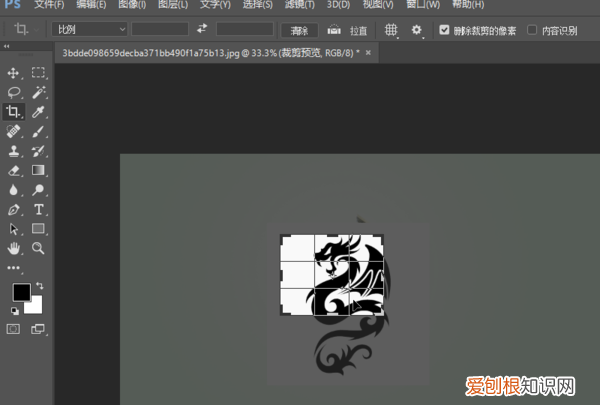This screenshot has width=600, height=405.
Task: Collapse the toolbox with double-arrow
Action: (x=7, y=46)
